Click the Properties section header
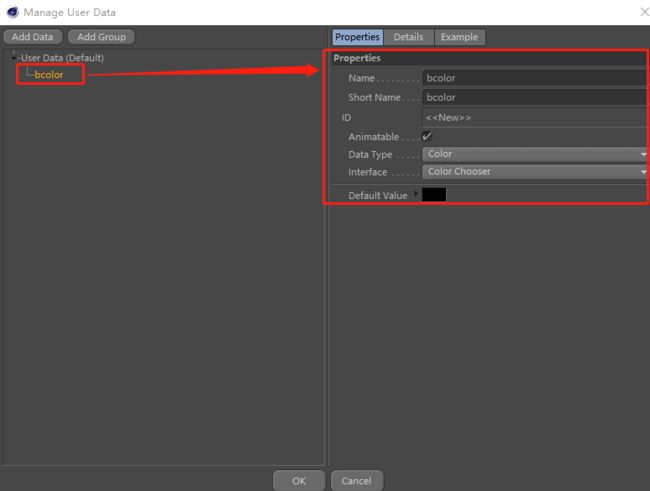650x491 pixels. (x=489, y=58)
